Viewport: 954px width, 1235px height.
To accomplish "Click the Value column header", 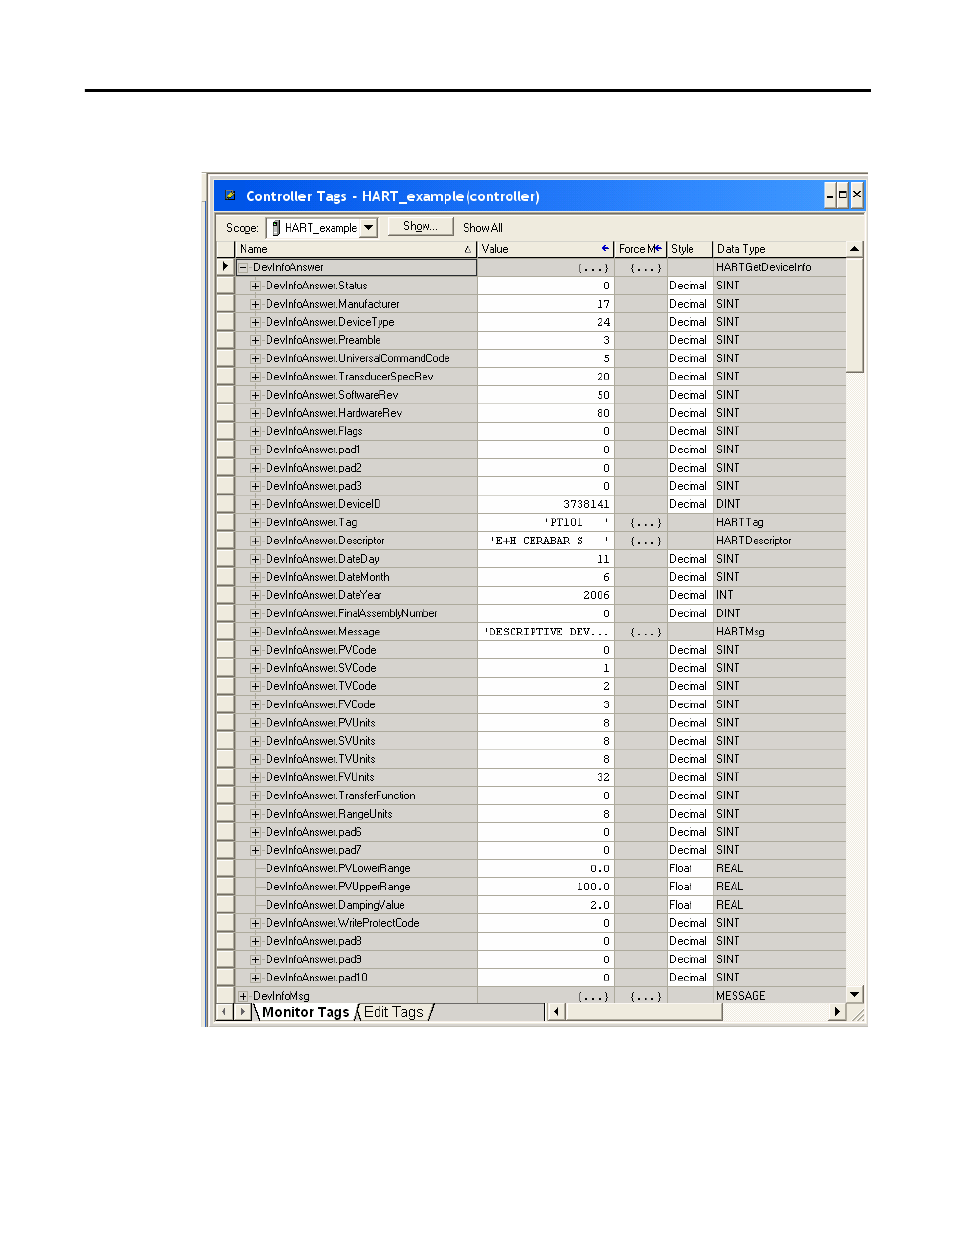I will coord(546,249).
